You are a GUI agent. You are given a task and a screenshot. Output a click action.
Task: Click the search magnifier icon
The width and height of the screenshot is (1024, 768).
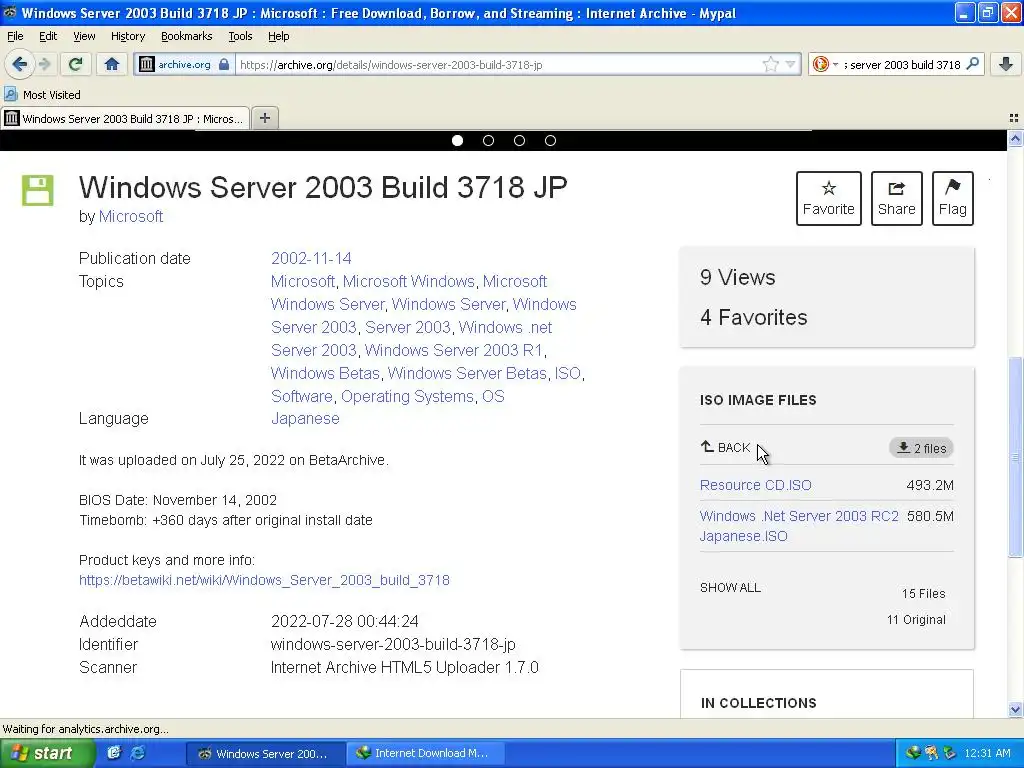(972, 64)
